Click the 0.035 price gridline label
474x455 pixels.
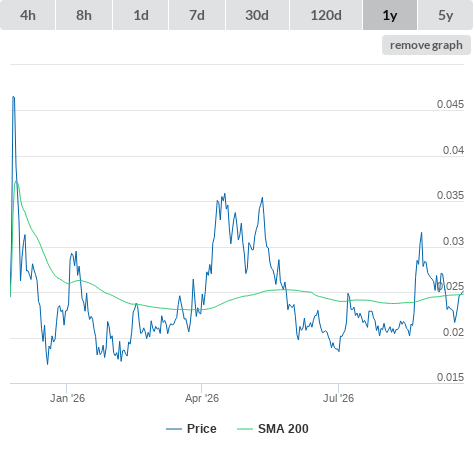pyautogui.click(x=450, y=195)
